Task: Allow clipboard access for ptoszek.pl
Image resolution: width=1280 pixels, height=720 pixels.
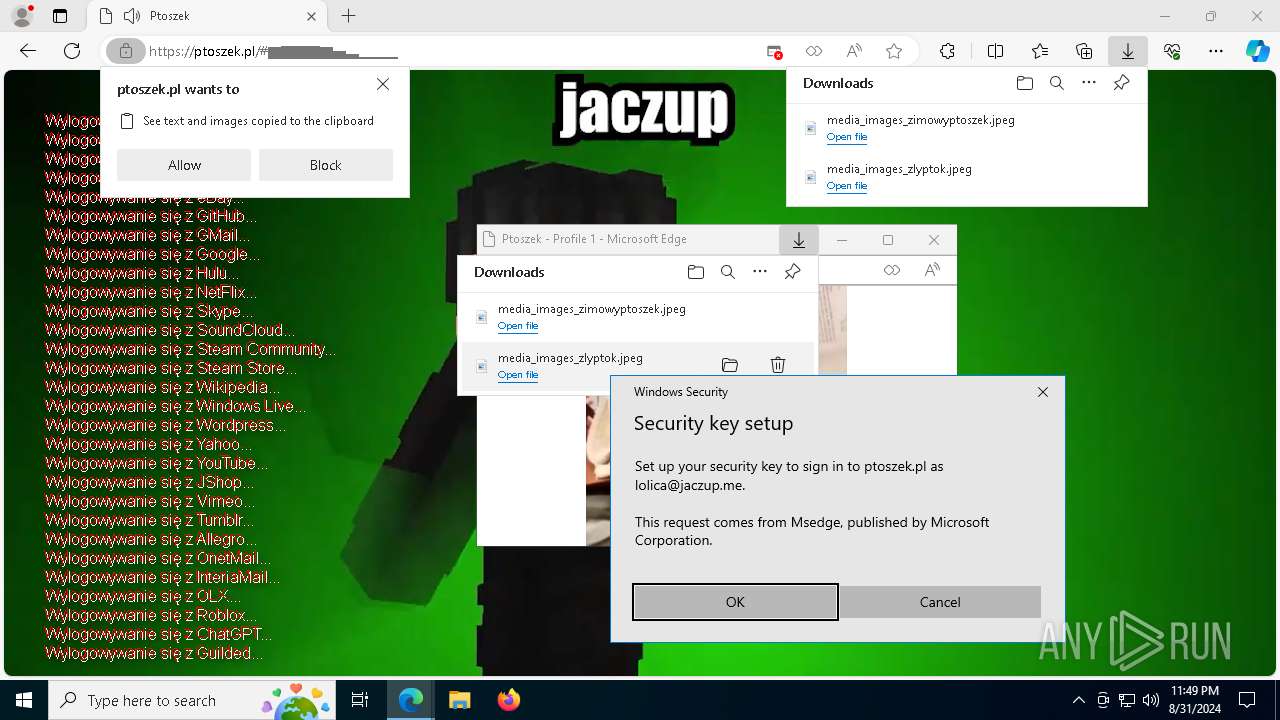Action: tap(184, 165)
